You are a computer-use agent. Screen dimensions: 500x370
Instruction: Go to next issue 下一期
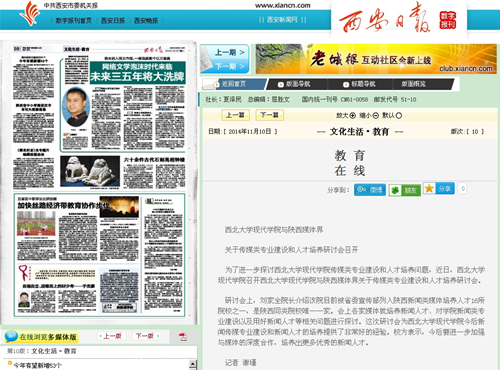pos(230,66)
